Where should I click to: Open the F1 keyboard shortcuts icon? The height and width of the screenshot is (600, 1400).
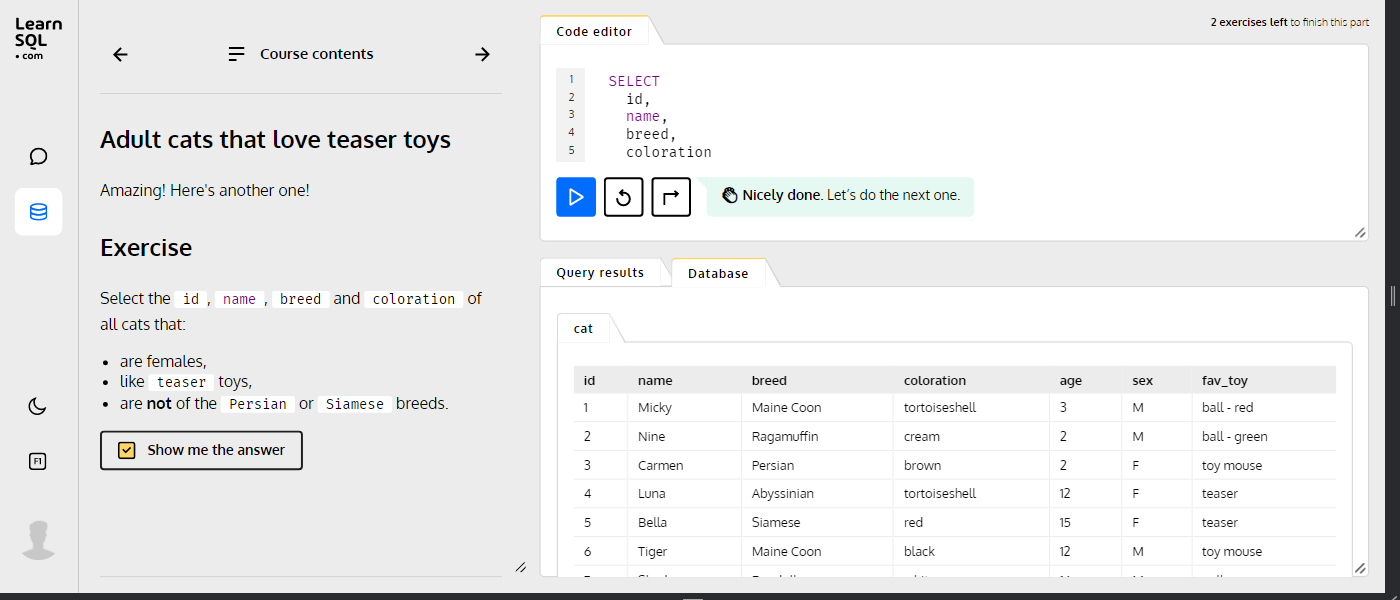coord(38,461)
